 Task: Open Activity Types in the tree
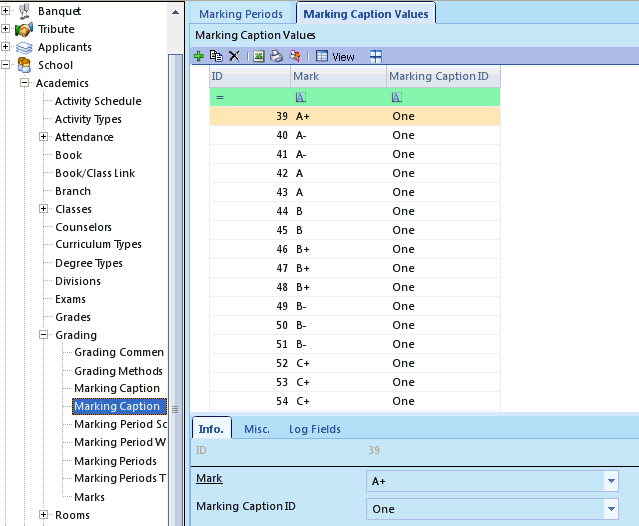tap(88, 119)
